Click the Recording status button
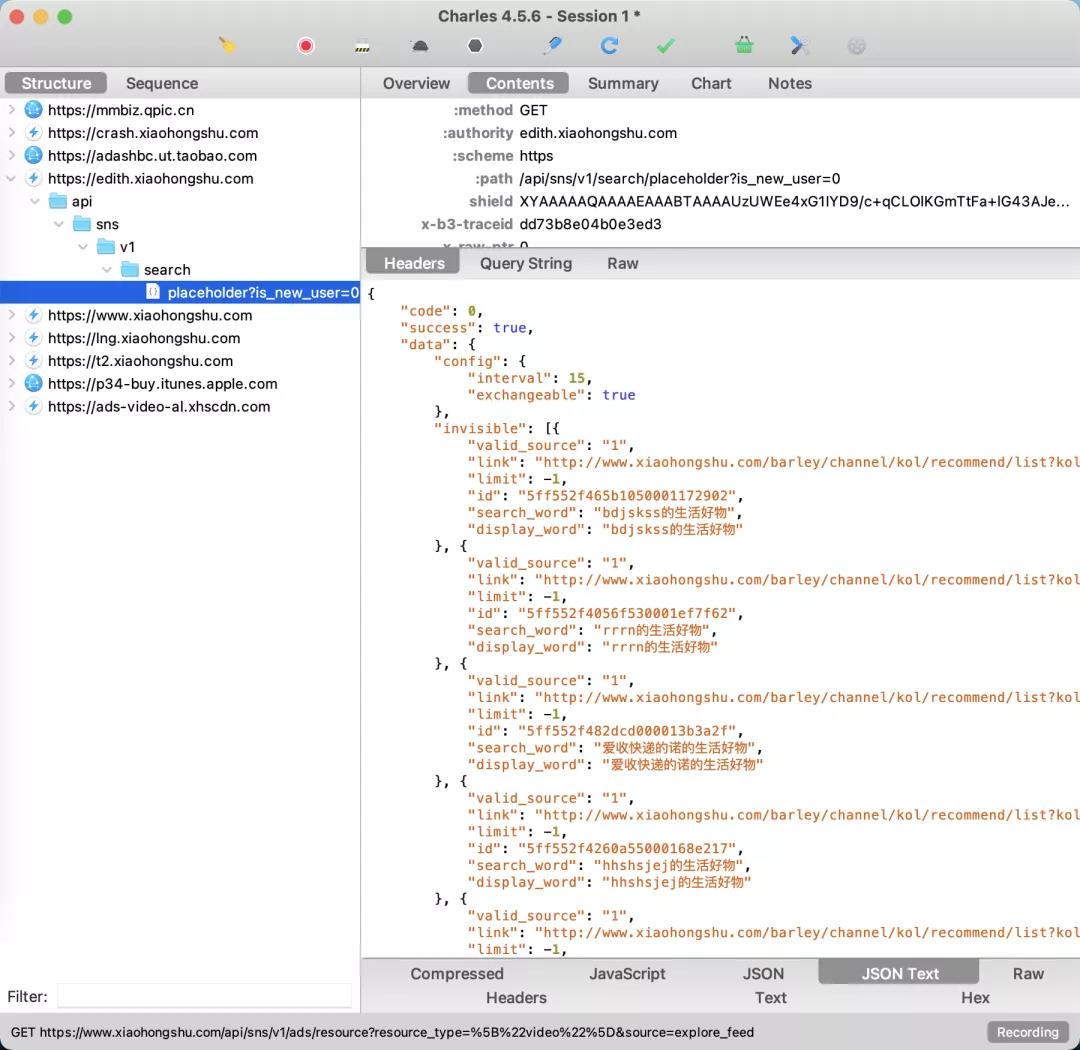The height and width of the screenshot is (1050, 1080). click(1027, 1031)
